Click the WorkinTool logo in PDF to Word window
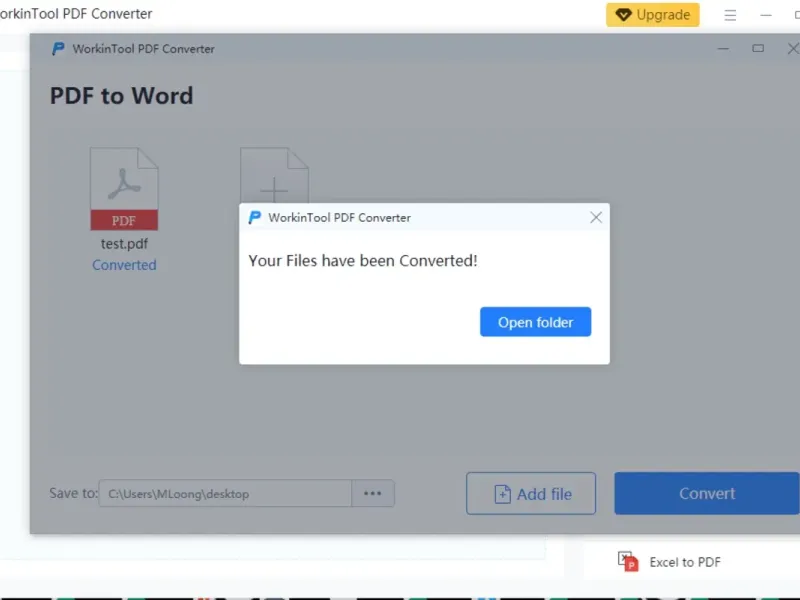 pyautogui.click(x=58, y=48)
